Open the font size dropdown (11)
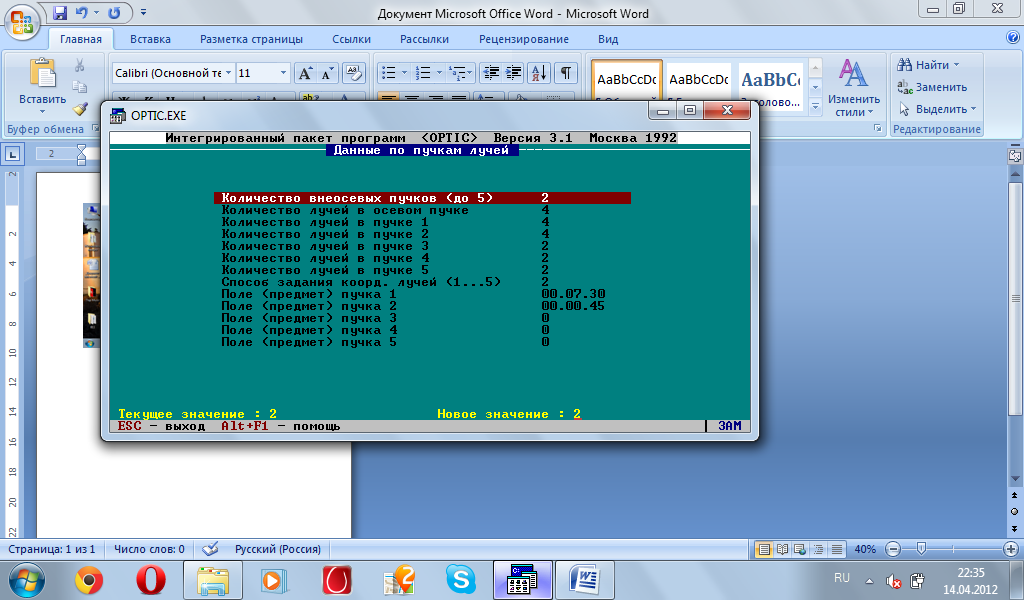Image resolution: width=1024 pixels, height=600 pixels. click(283, 73)
